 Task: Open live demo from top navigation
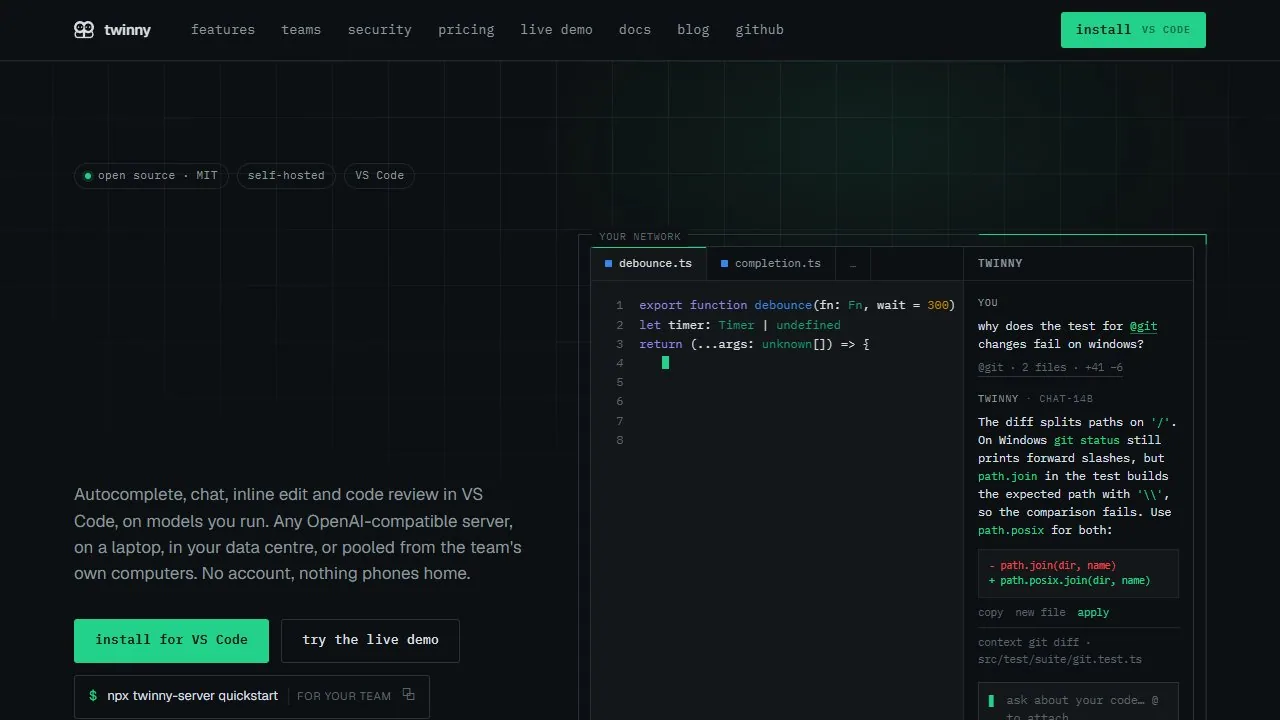[557, 30]
